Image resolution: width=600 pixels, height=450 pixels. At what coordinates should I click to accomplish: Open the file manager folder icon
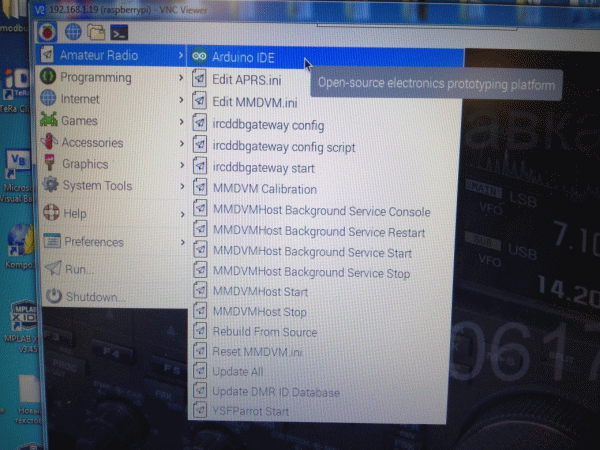96,33
